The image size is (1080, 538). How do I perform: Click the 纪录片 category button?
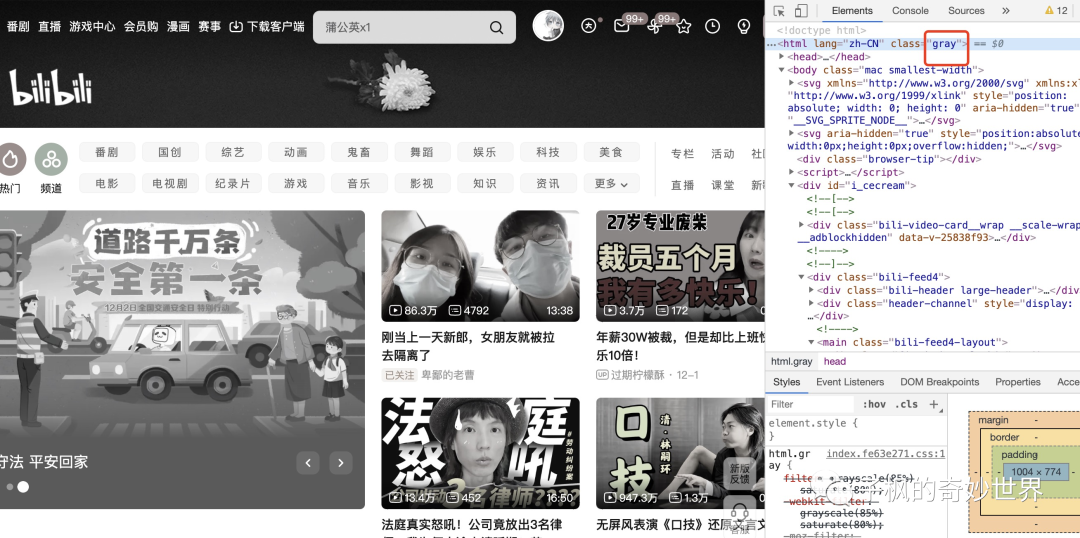click(x=233, y=184)
